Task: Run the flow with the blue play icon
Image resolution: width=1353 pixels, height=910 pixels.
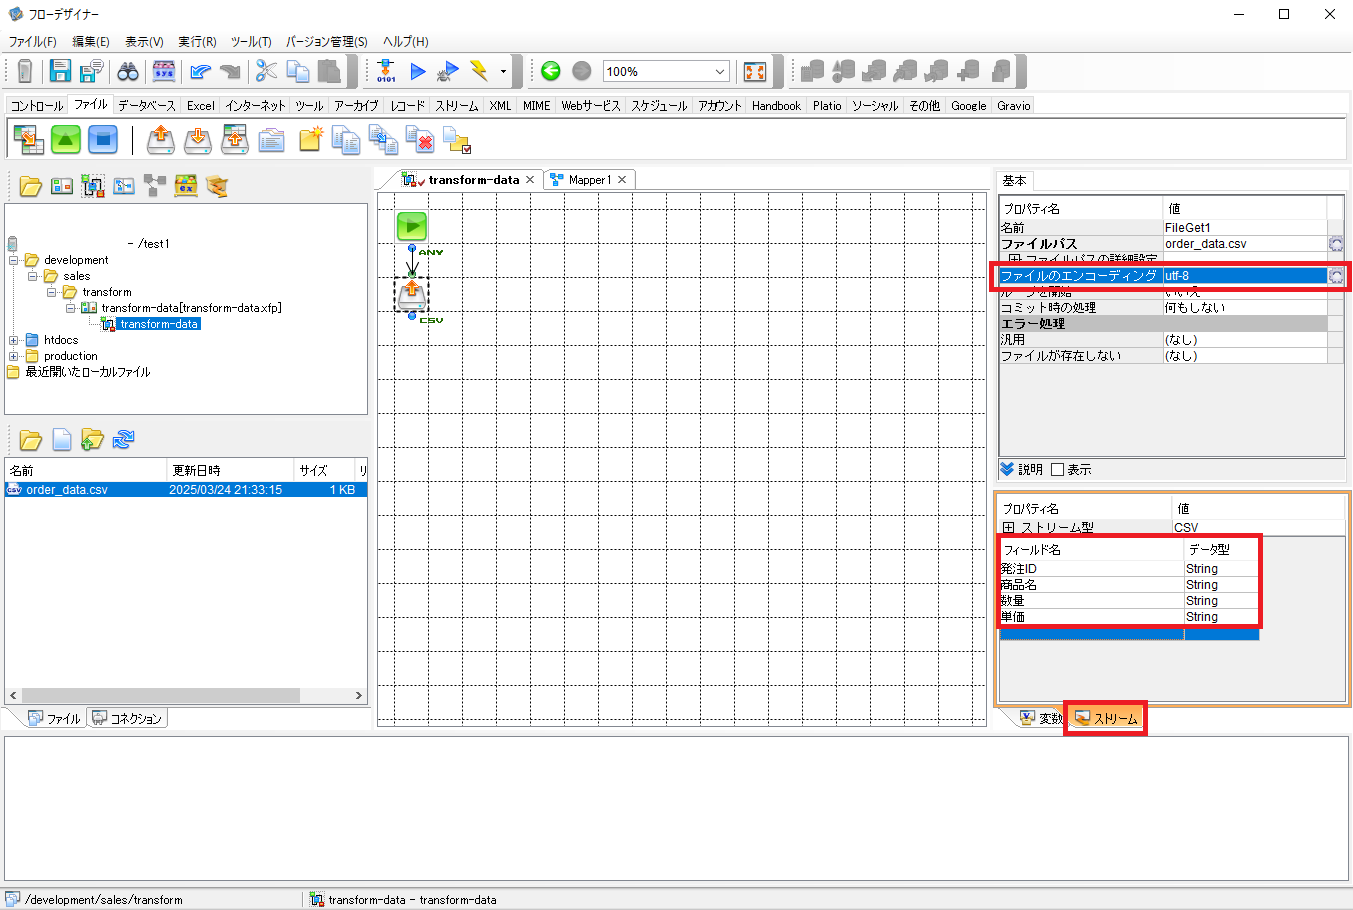Action: pos(418,71)
